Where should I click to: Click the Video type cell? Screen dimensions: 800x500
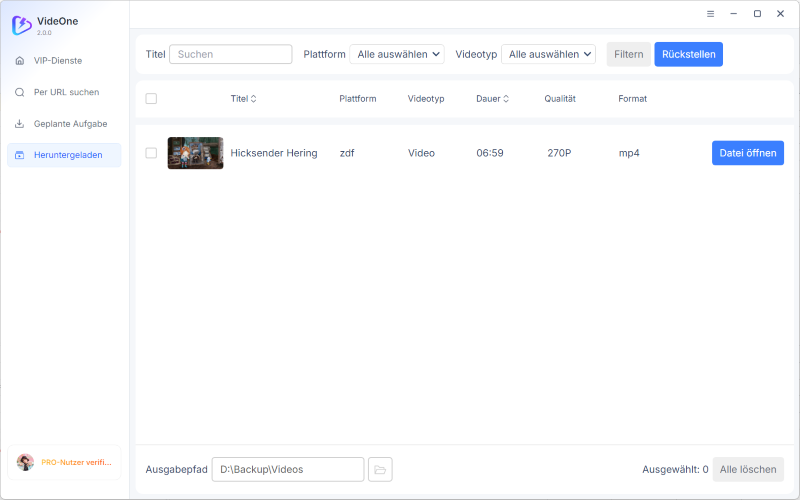(421, 153)
